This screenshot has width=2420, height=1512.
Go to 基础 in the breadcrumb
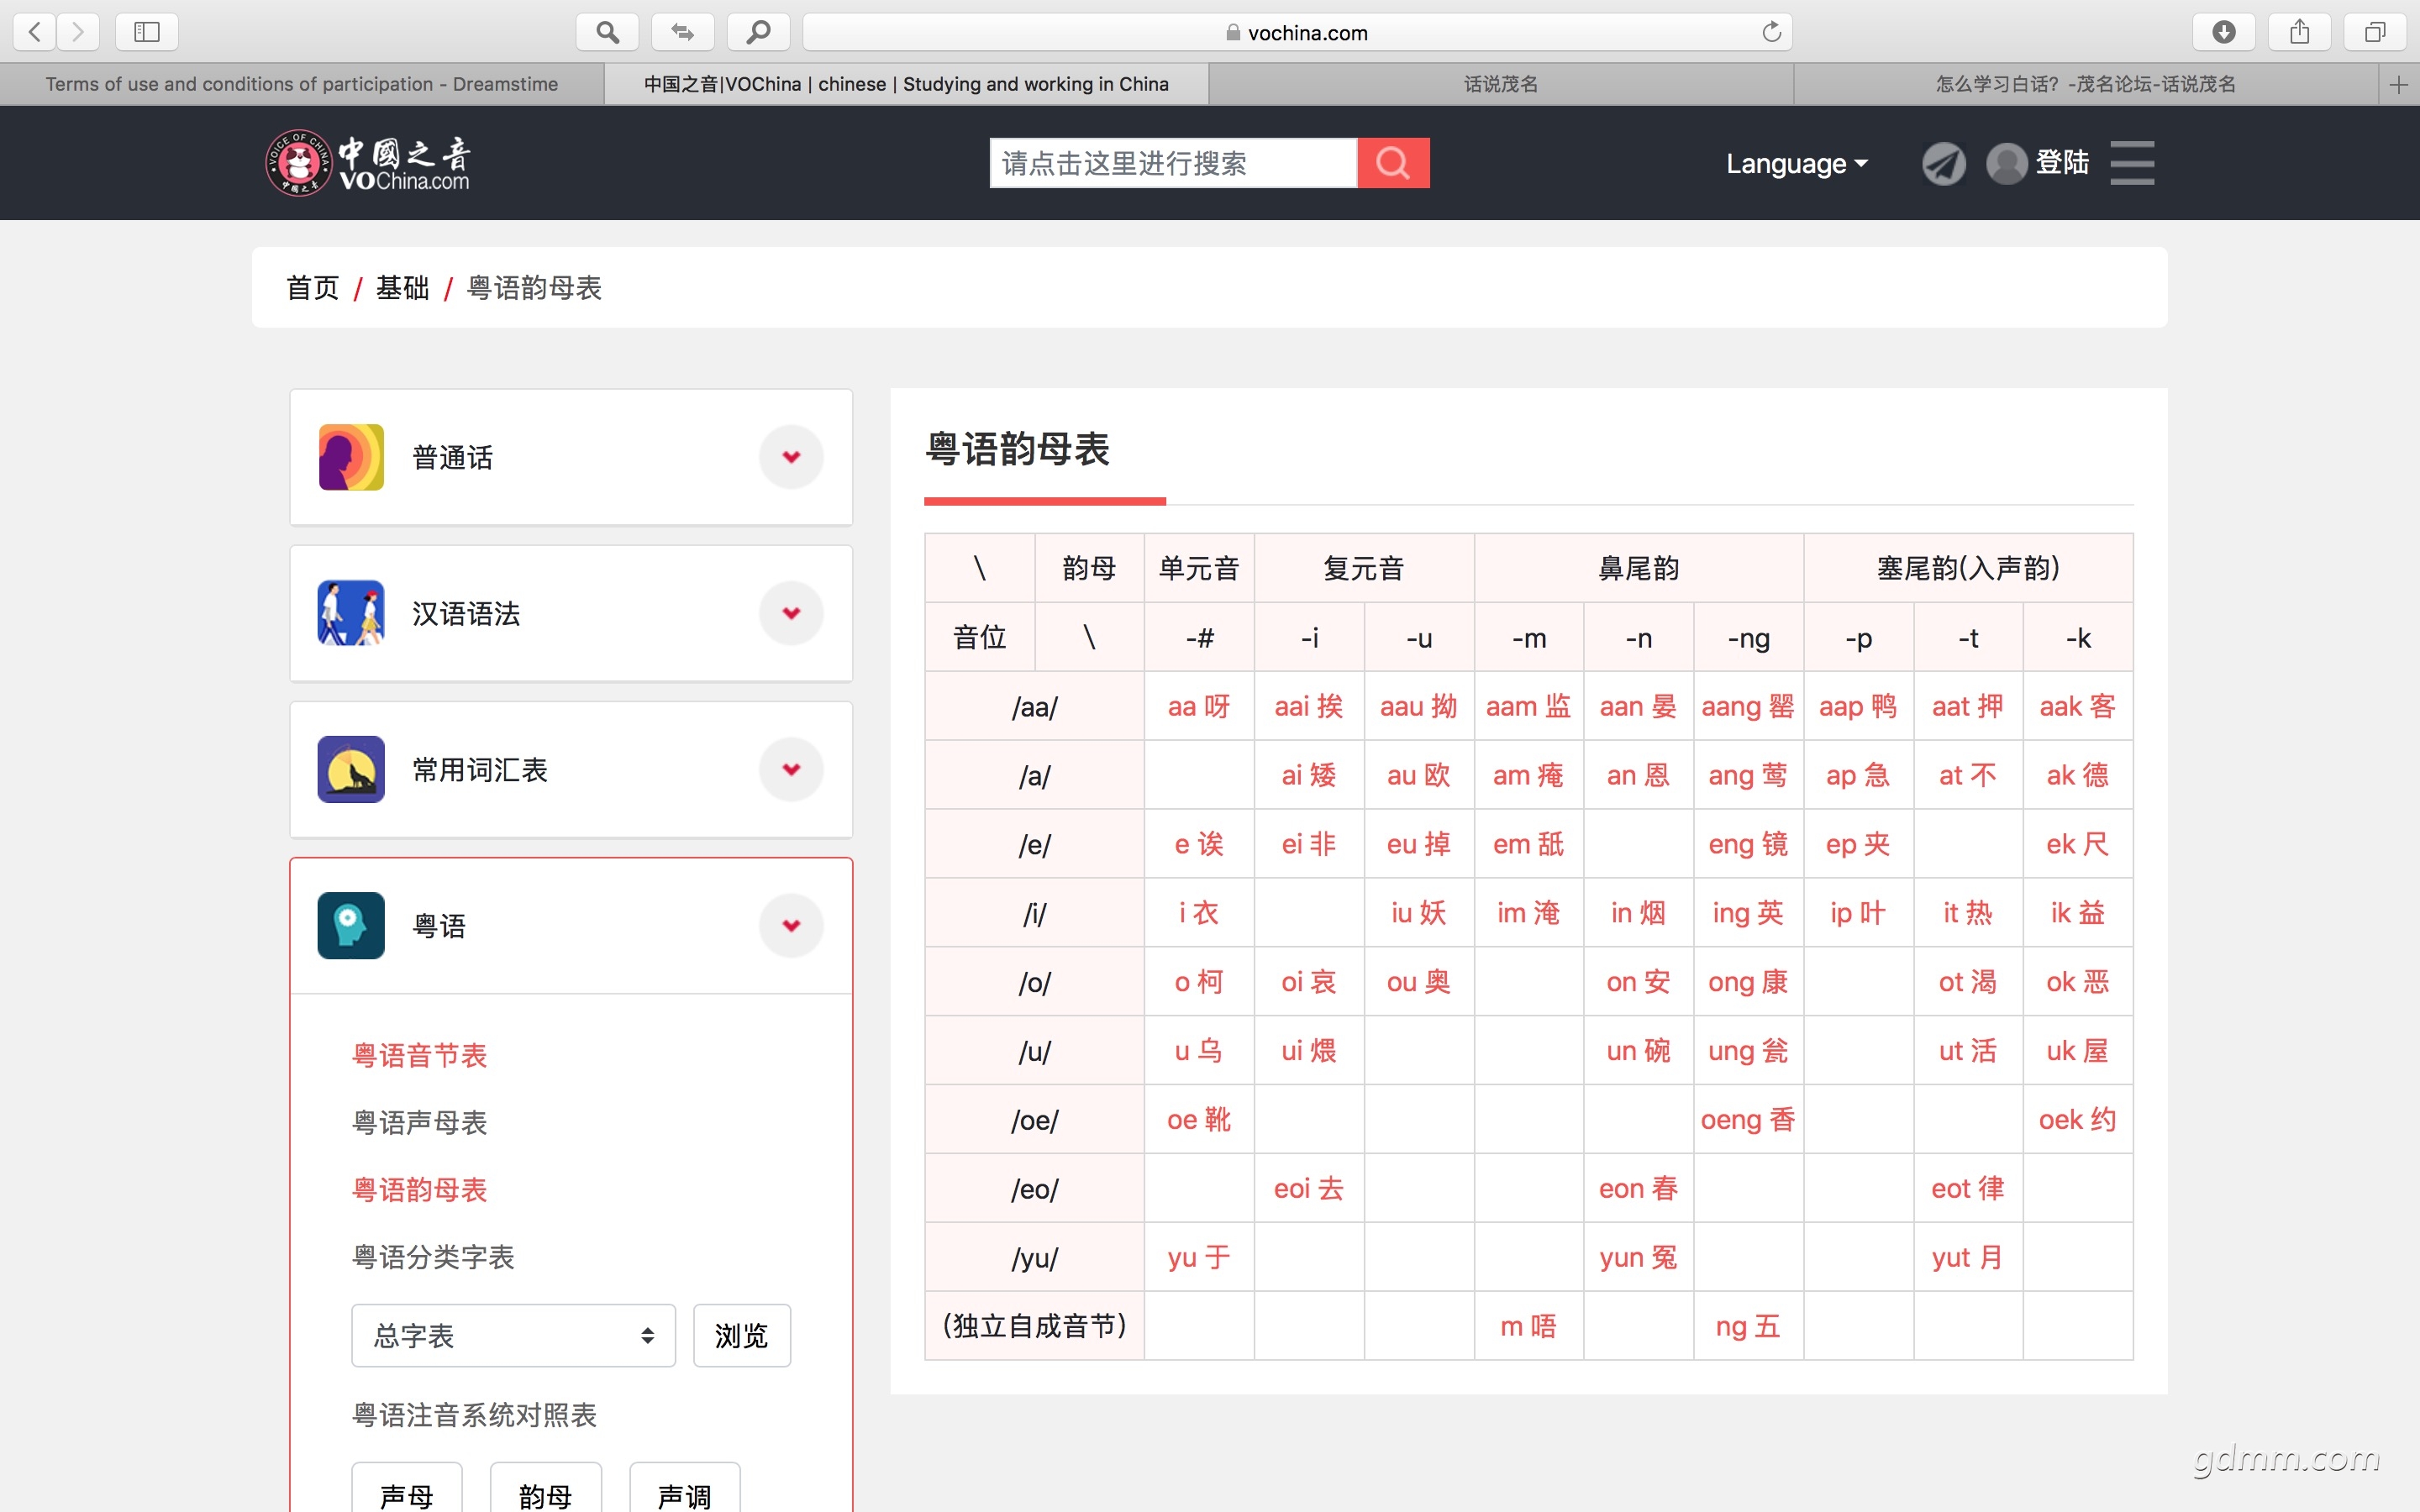402,288
